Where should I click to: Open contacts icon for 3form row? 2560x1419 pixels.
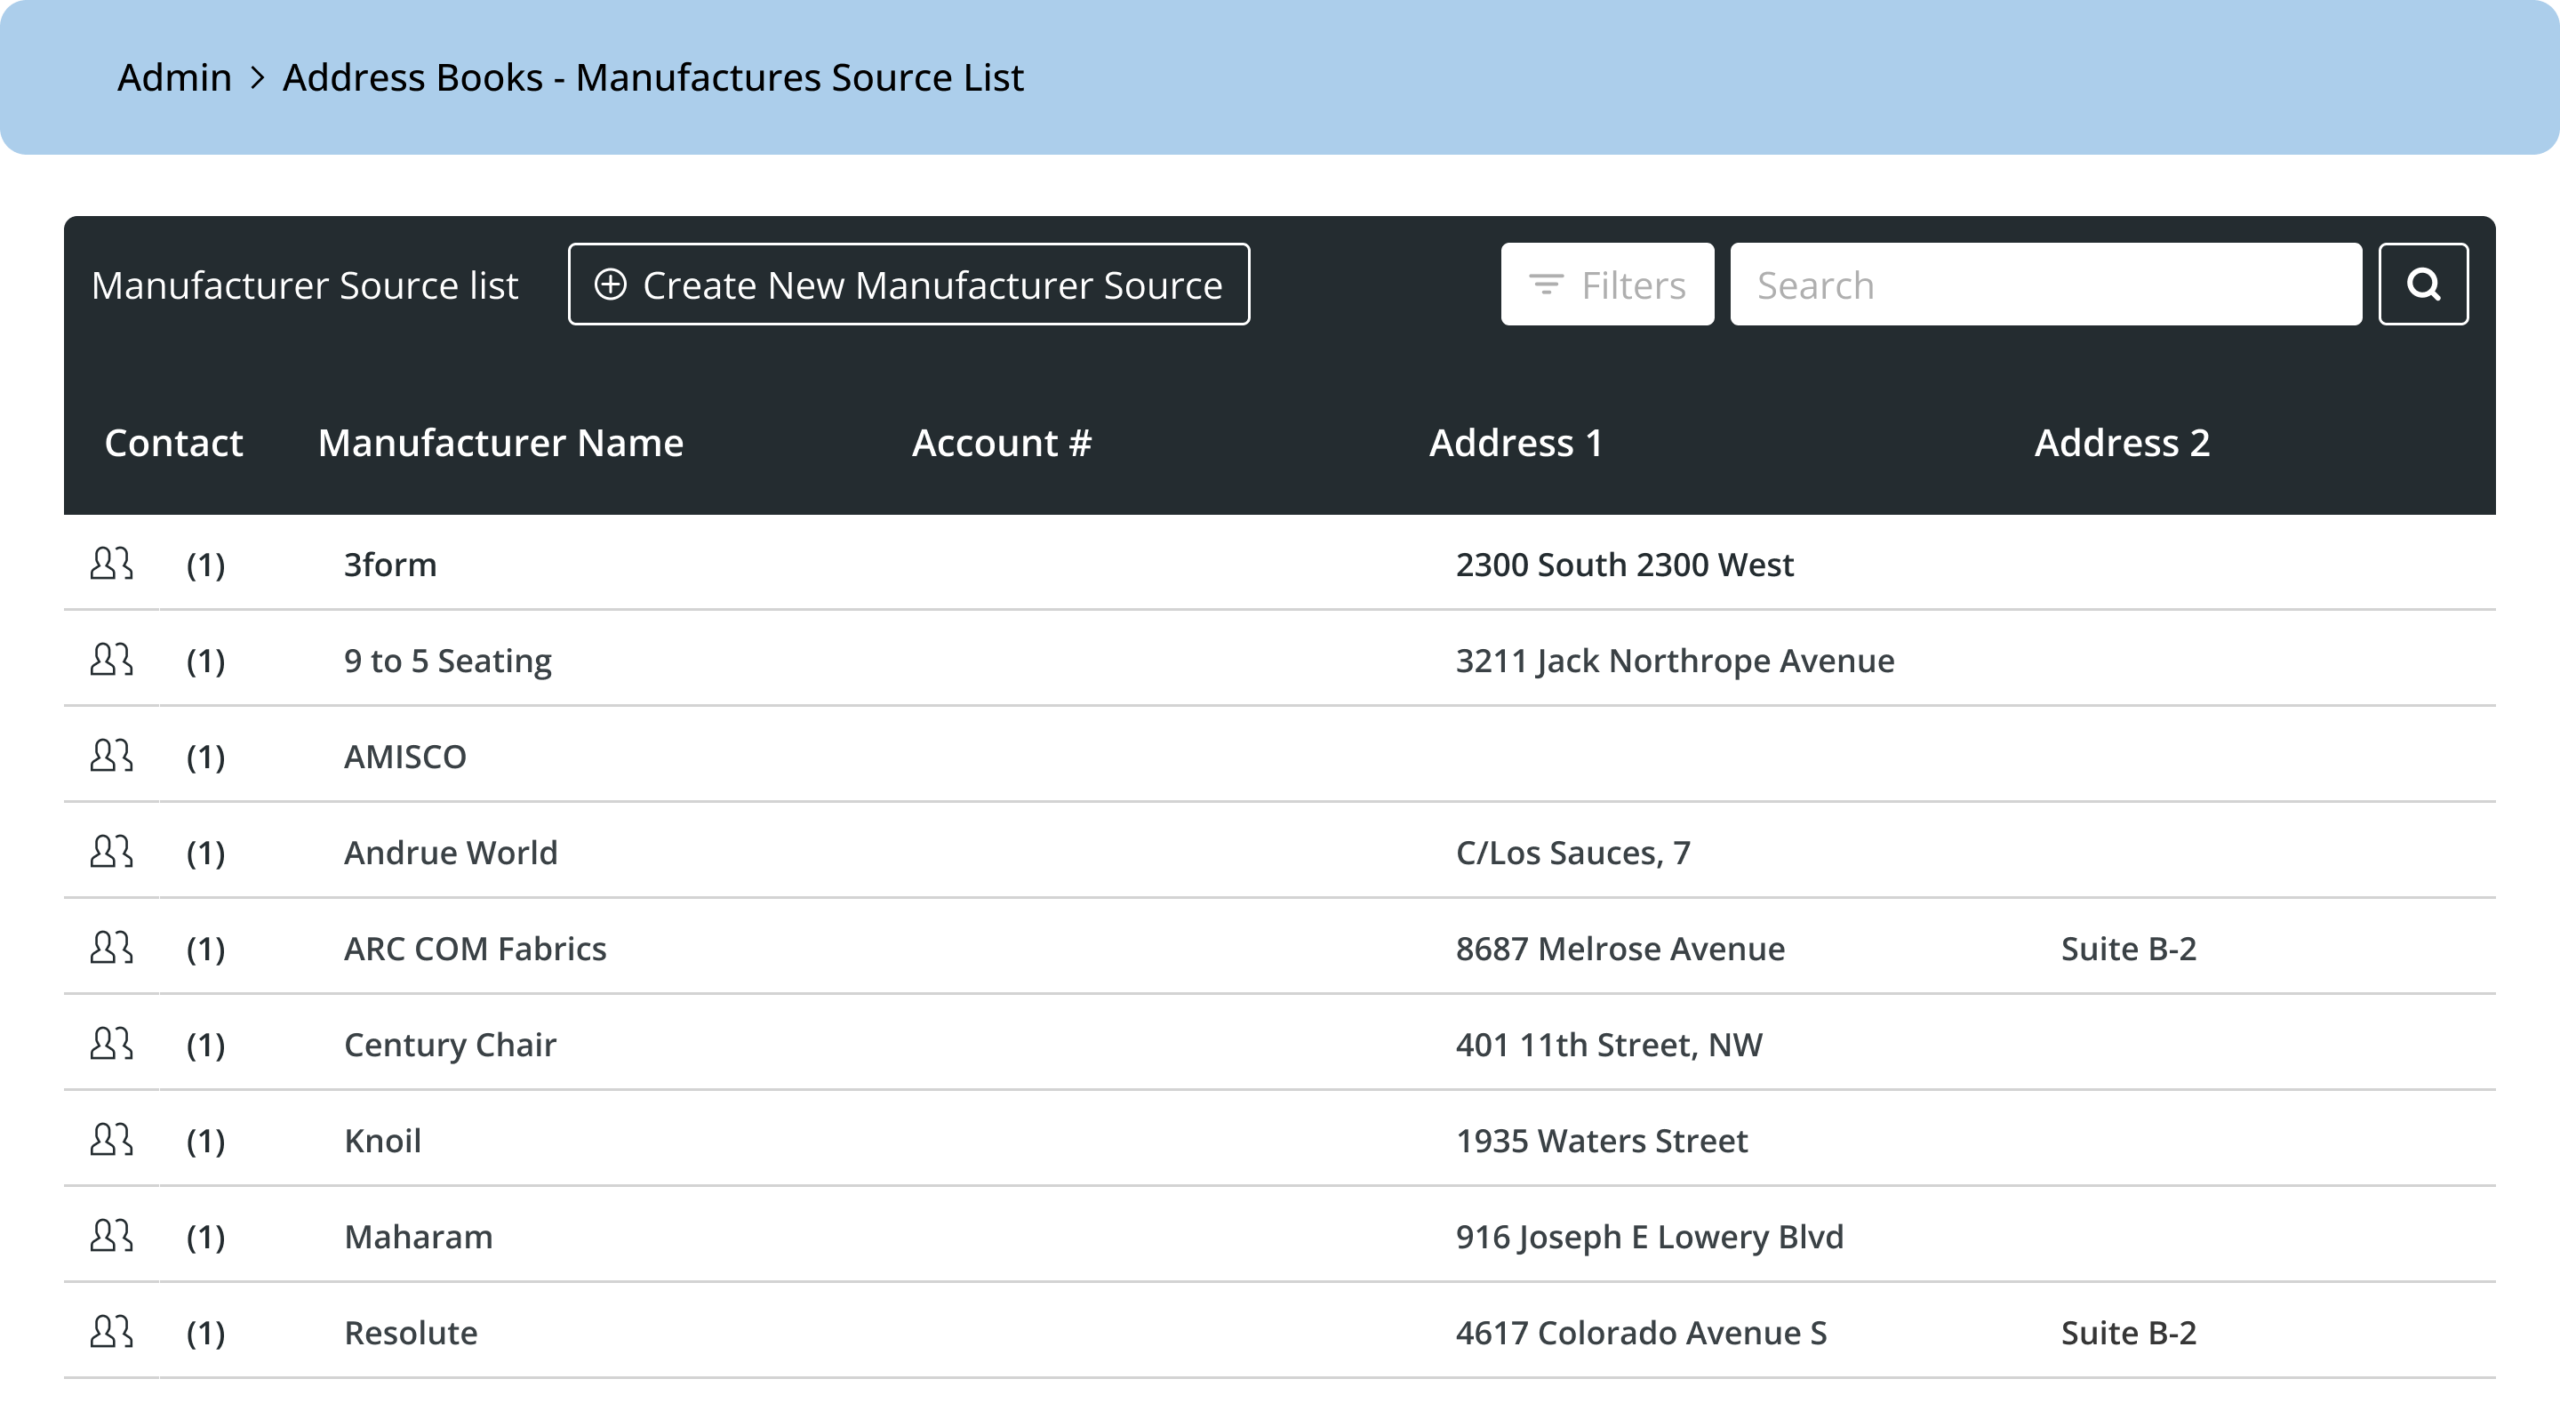pyautogui.click(x=111, y=564)
